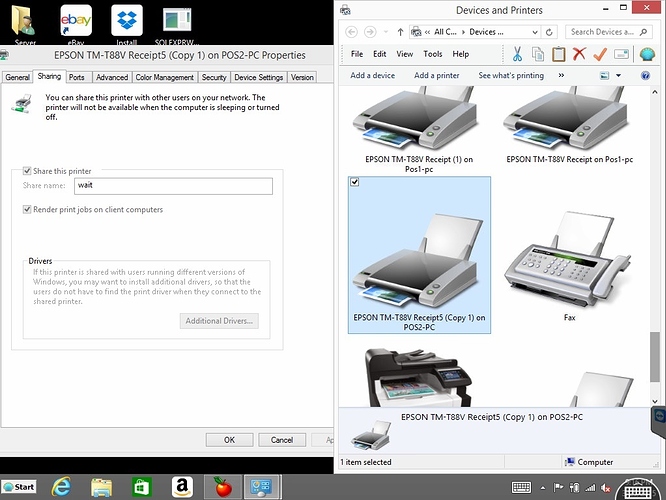Open File Explorer from the taskbar

point(101,487)
